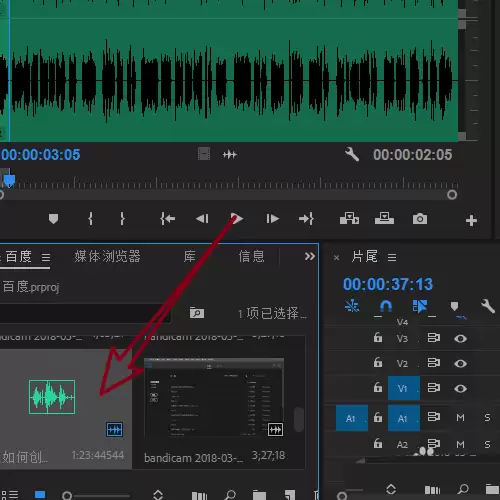Click Automate to Sequence icon
Screen dimensions: 500x500
(x=199, y=495)
